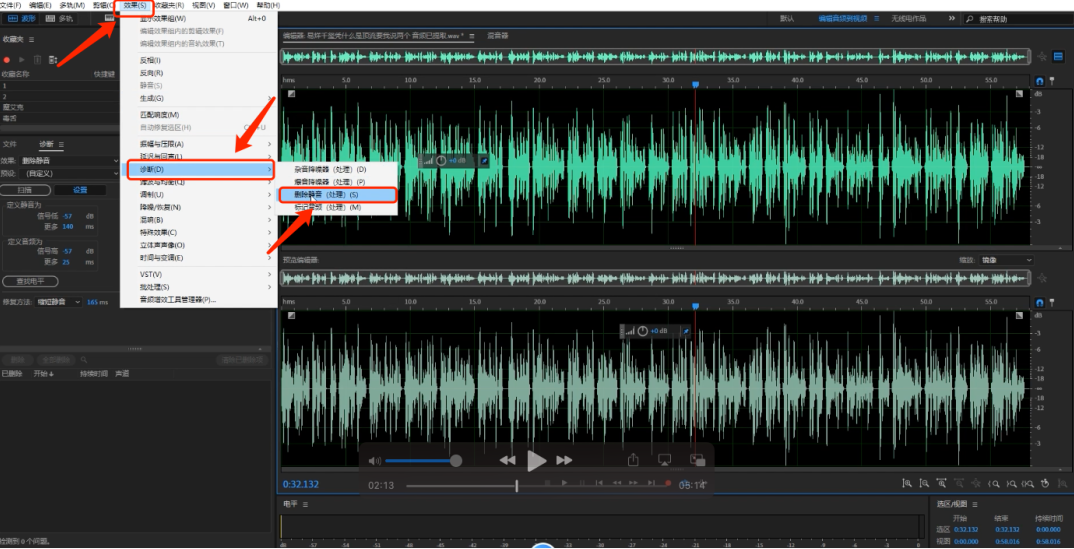Open the 视图(V) menu
Viewport: 1074px width, 549px height.
pos(203,5)
